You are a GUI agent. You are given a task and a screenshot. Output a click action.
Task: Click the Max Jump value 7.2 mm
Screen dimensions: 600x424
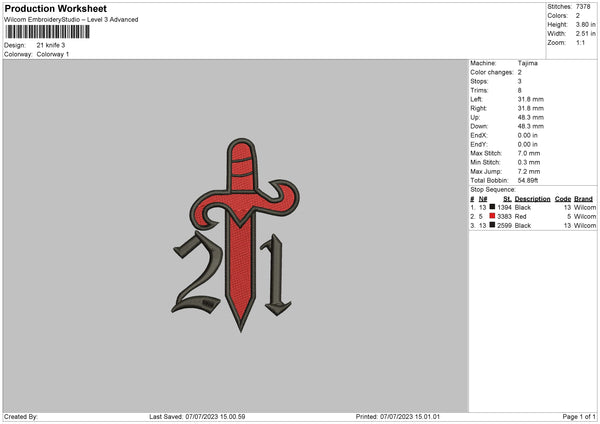tap(529, 171)
